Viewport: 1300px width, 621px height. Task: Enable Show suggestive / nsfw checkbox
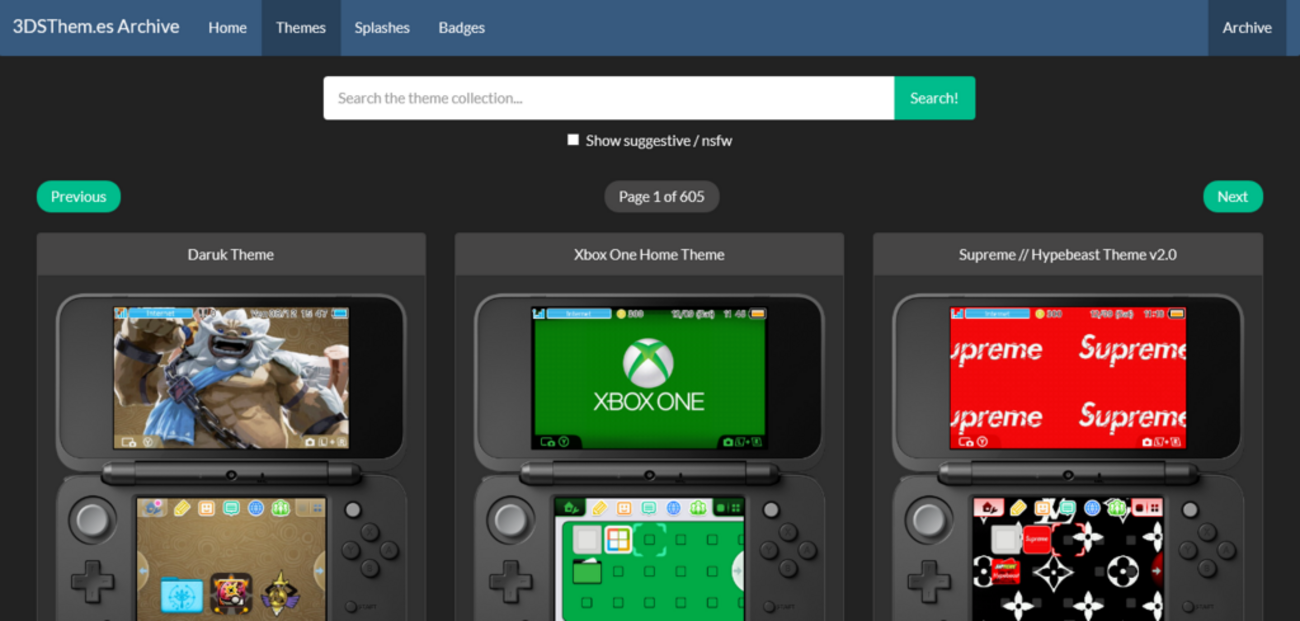pyautogui.click(x=573, y=140)
